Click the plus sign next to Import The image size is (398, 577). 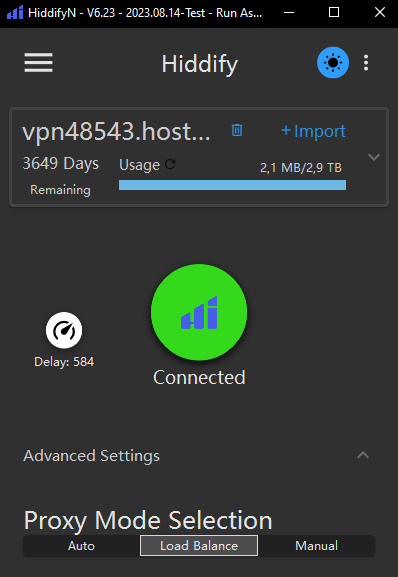pos(286,130)
